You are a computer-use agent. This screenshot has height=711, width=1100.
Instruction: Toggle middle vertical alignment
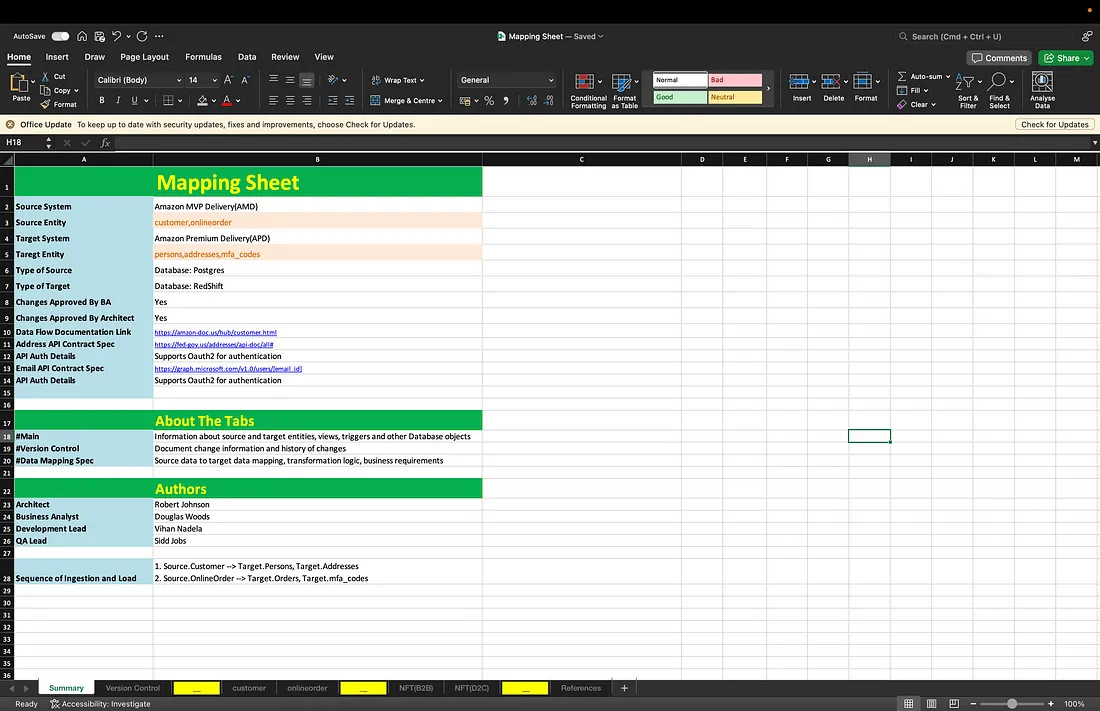tap(290, 80)
